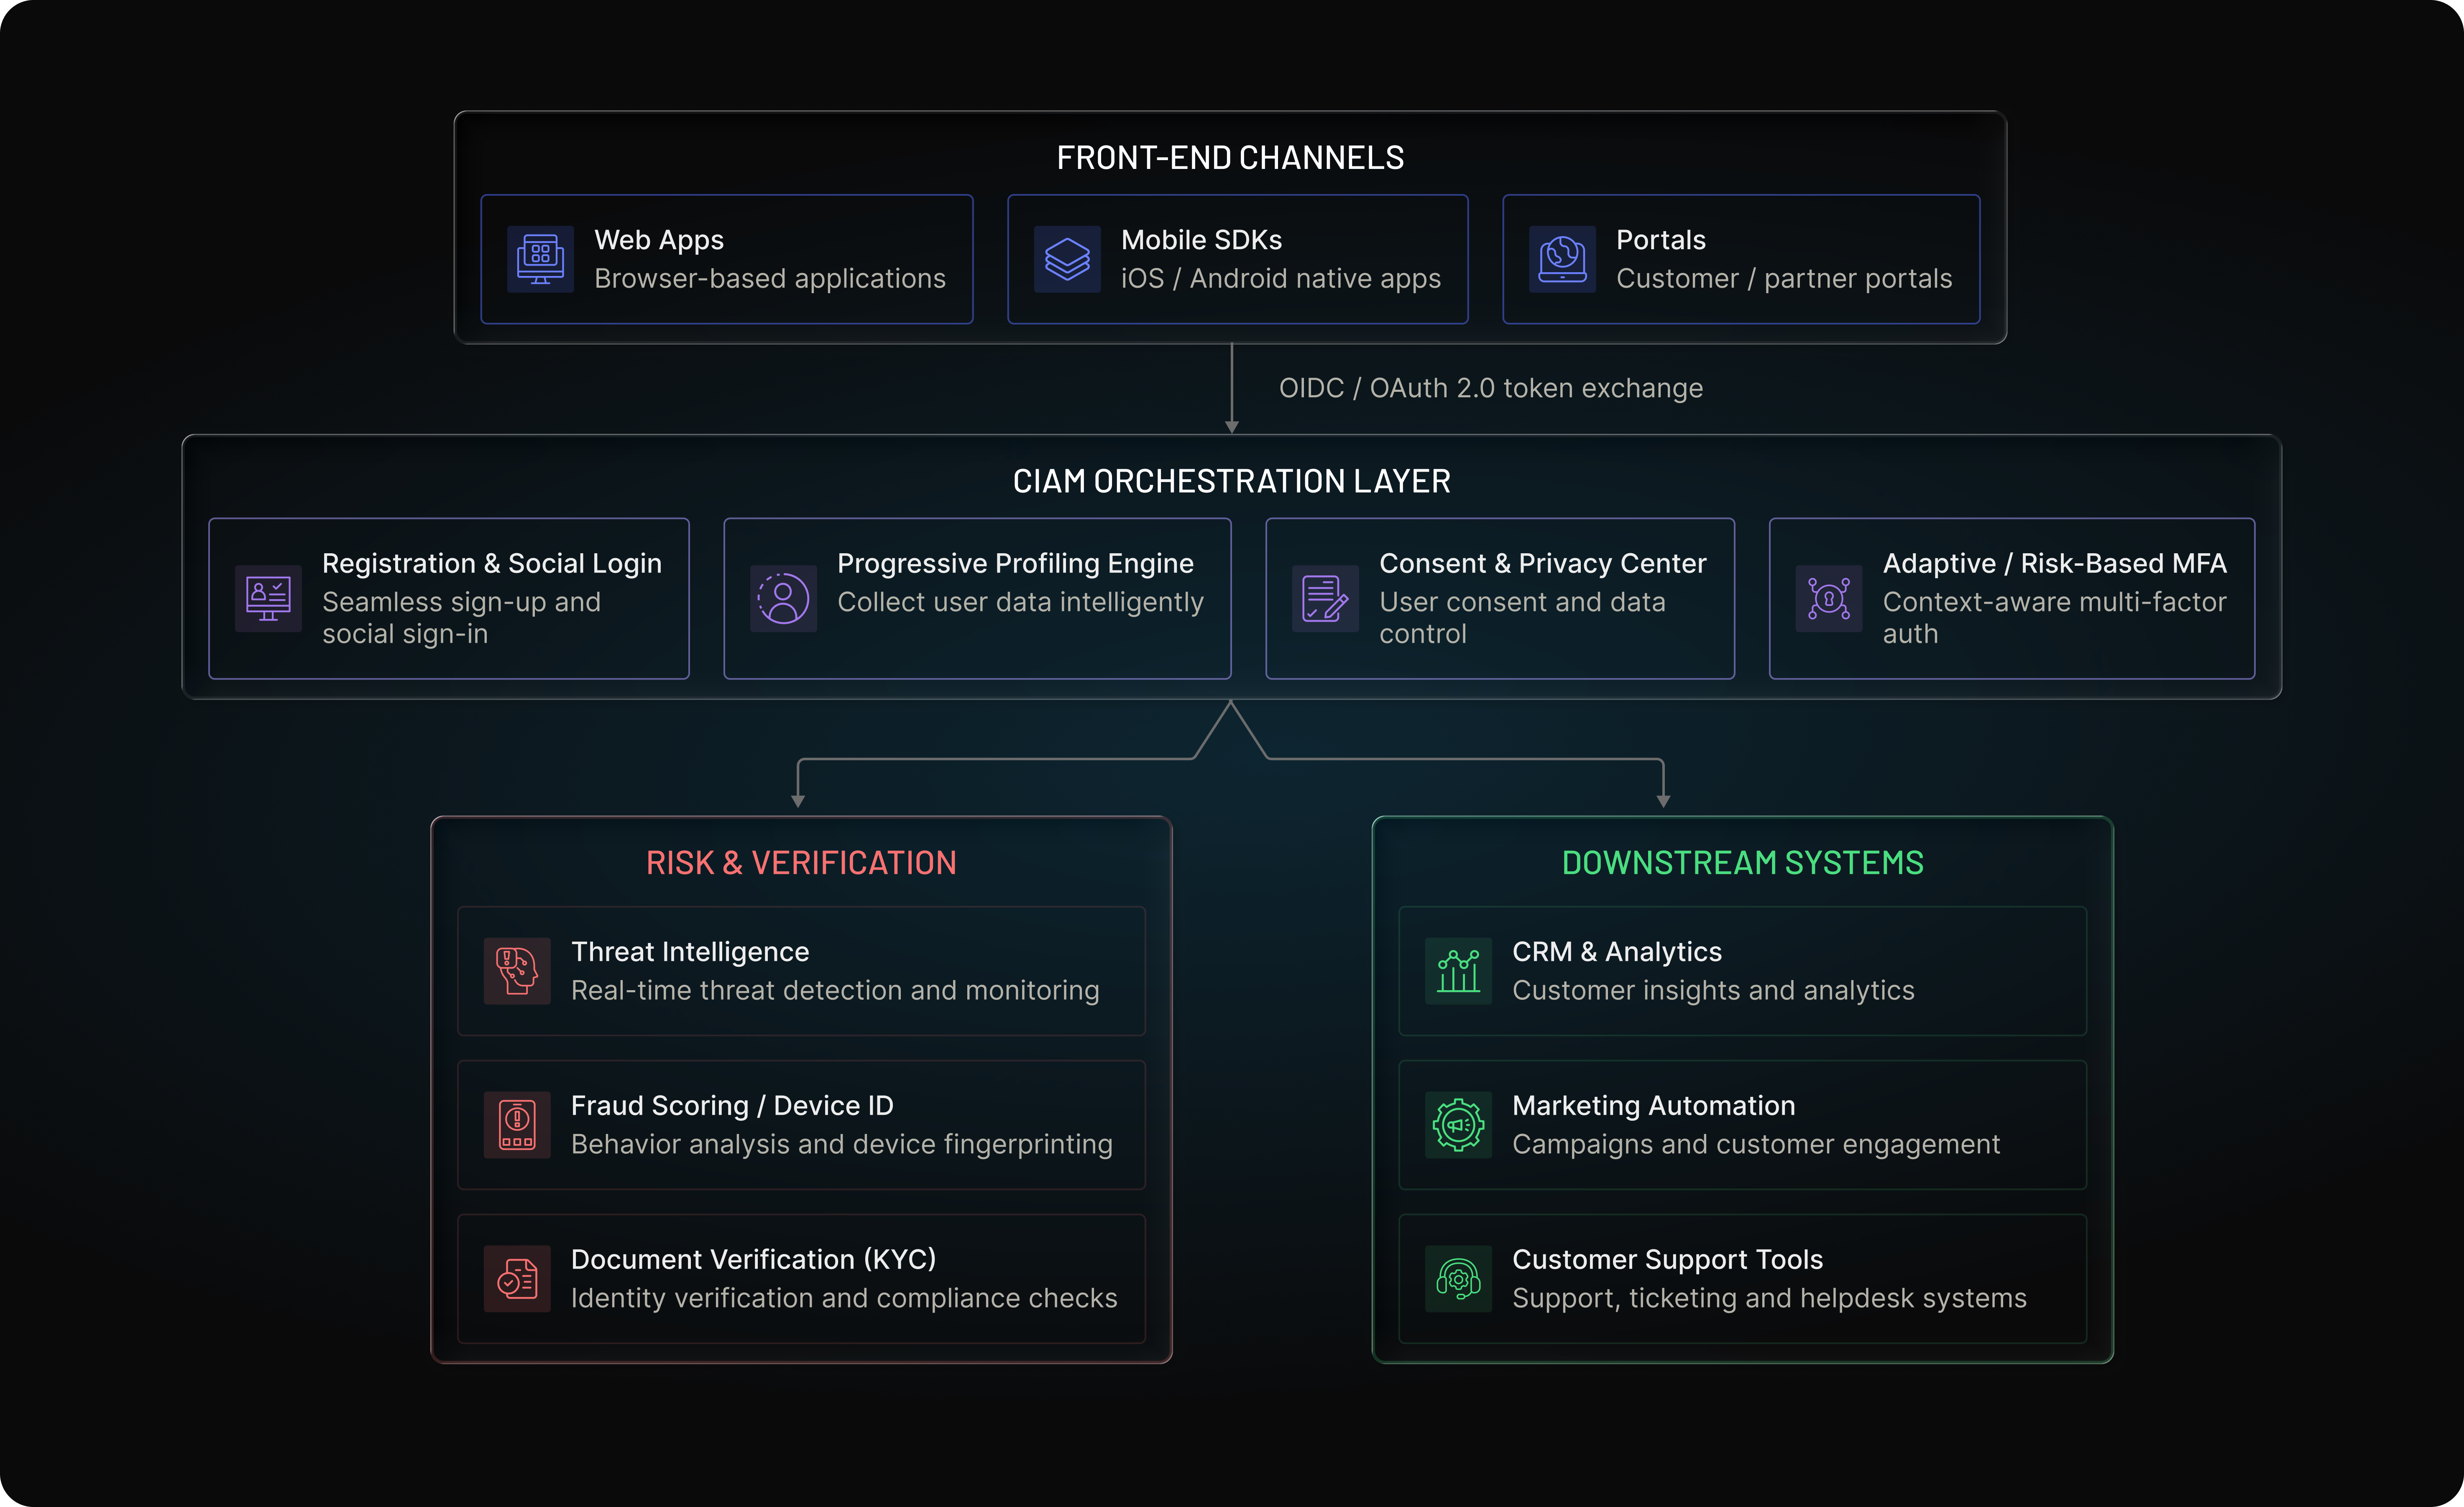Click the Customer Support Tools headset icon
2464x1507 pixels.
pyautogui.click(x=1458, y=1279)
